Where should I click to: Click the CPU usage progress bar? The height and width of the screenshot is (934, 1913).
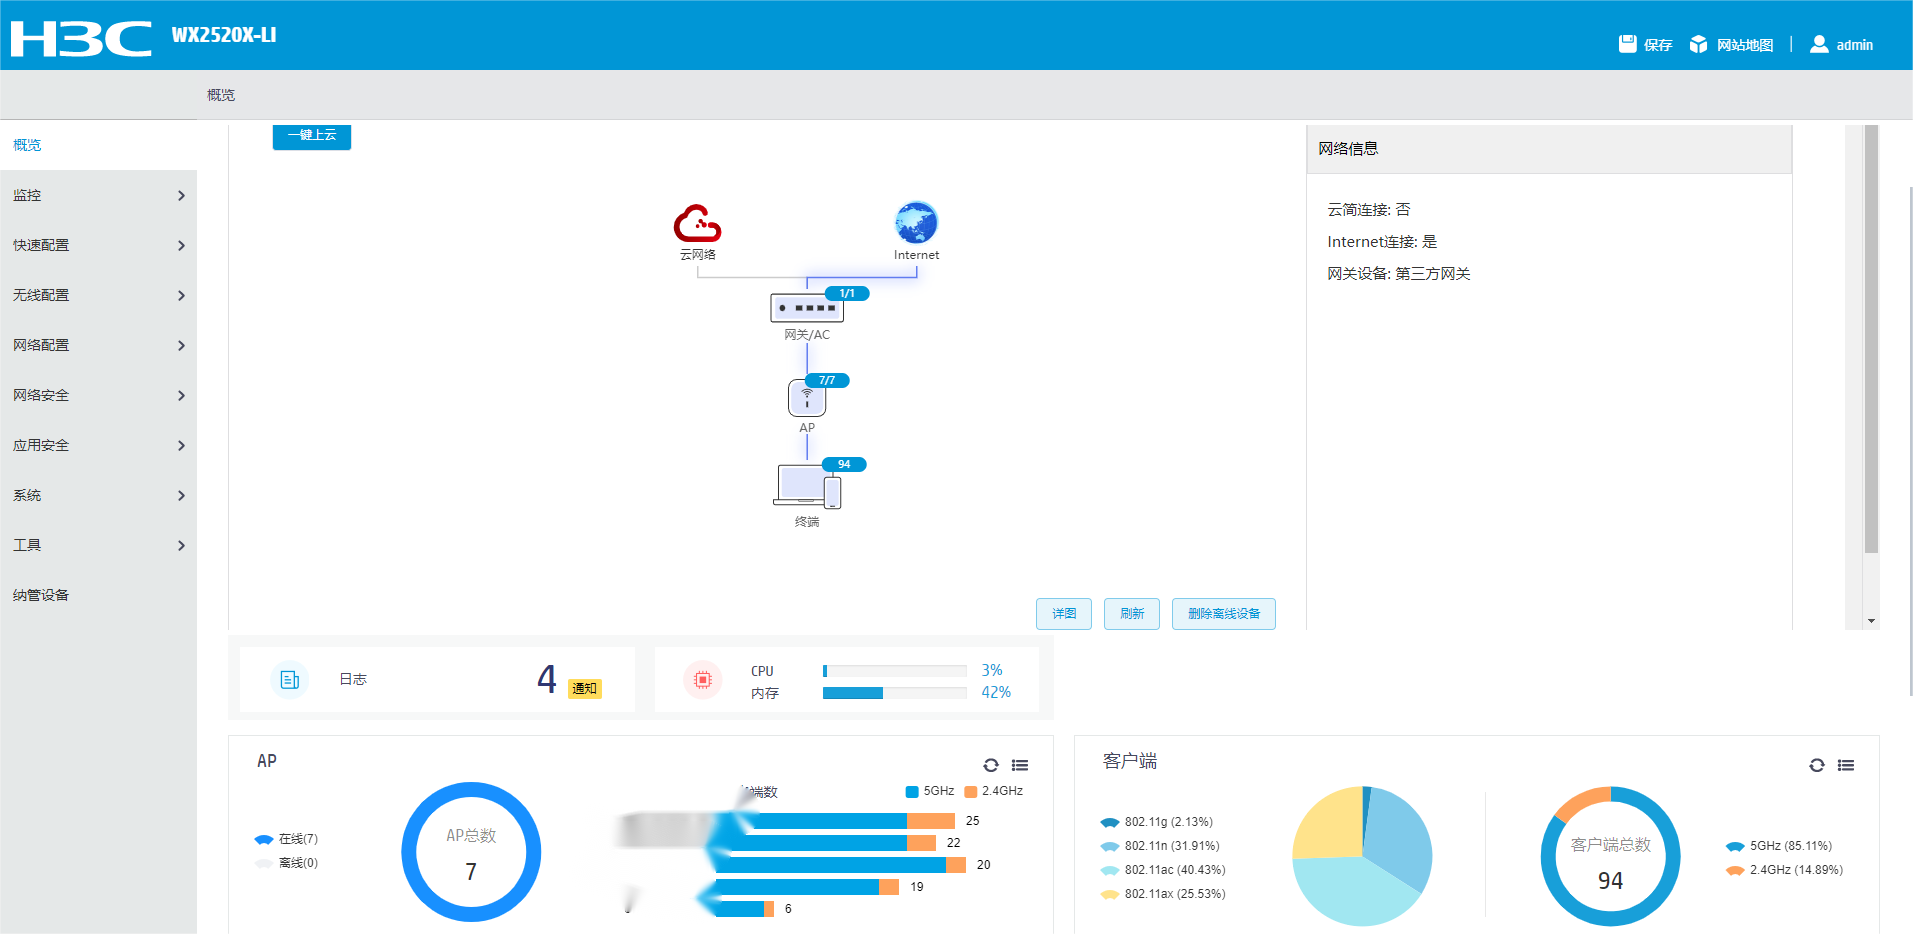pos(895,671)
